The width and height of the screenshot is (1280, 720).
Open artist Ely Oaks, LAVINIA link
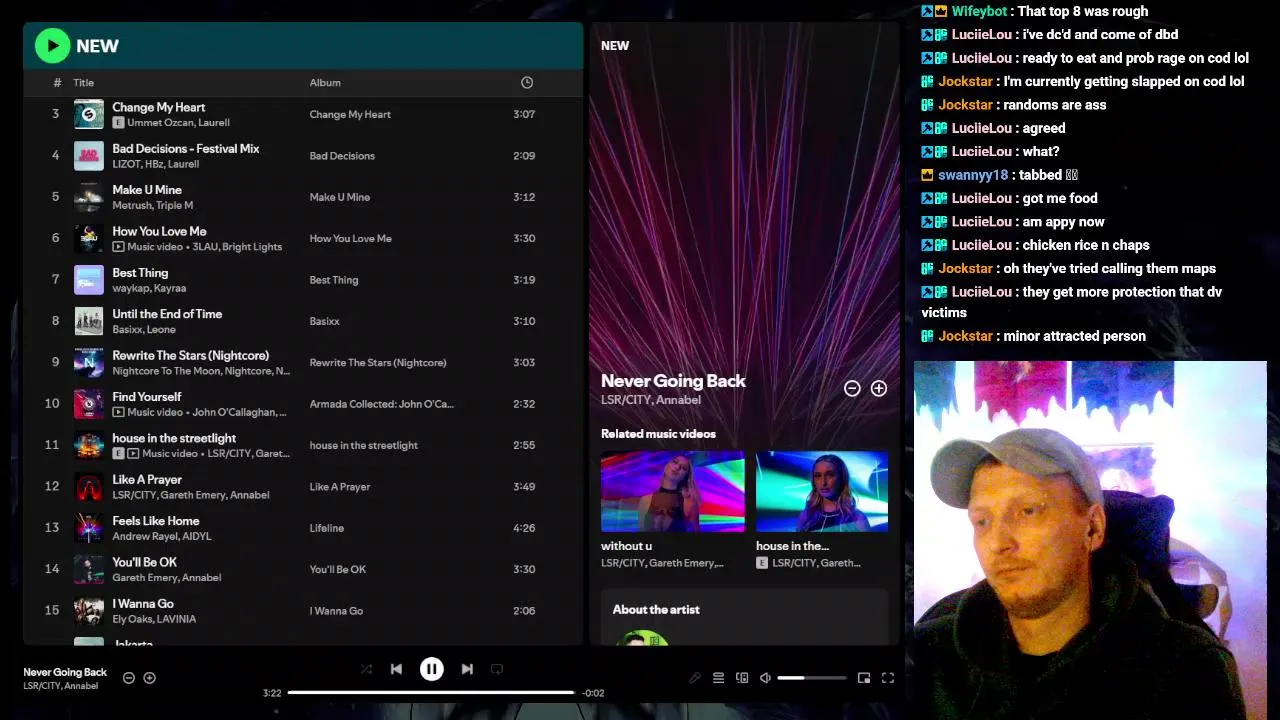point(154,619)
